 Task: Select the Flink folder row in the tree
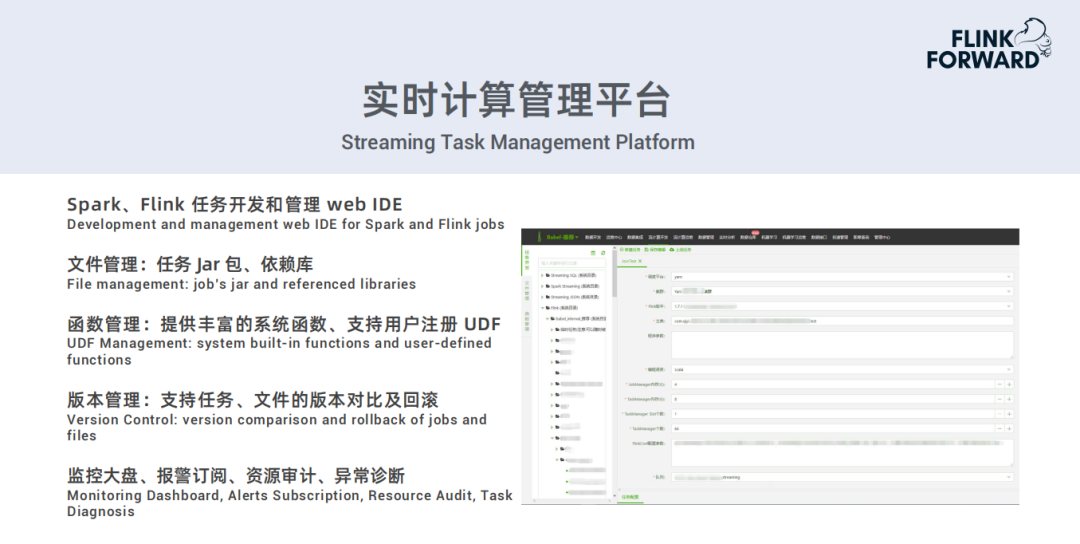562,308
